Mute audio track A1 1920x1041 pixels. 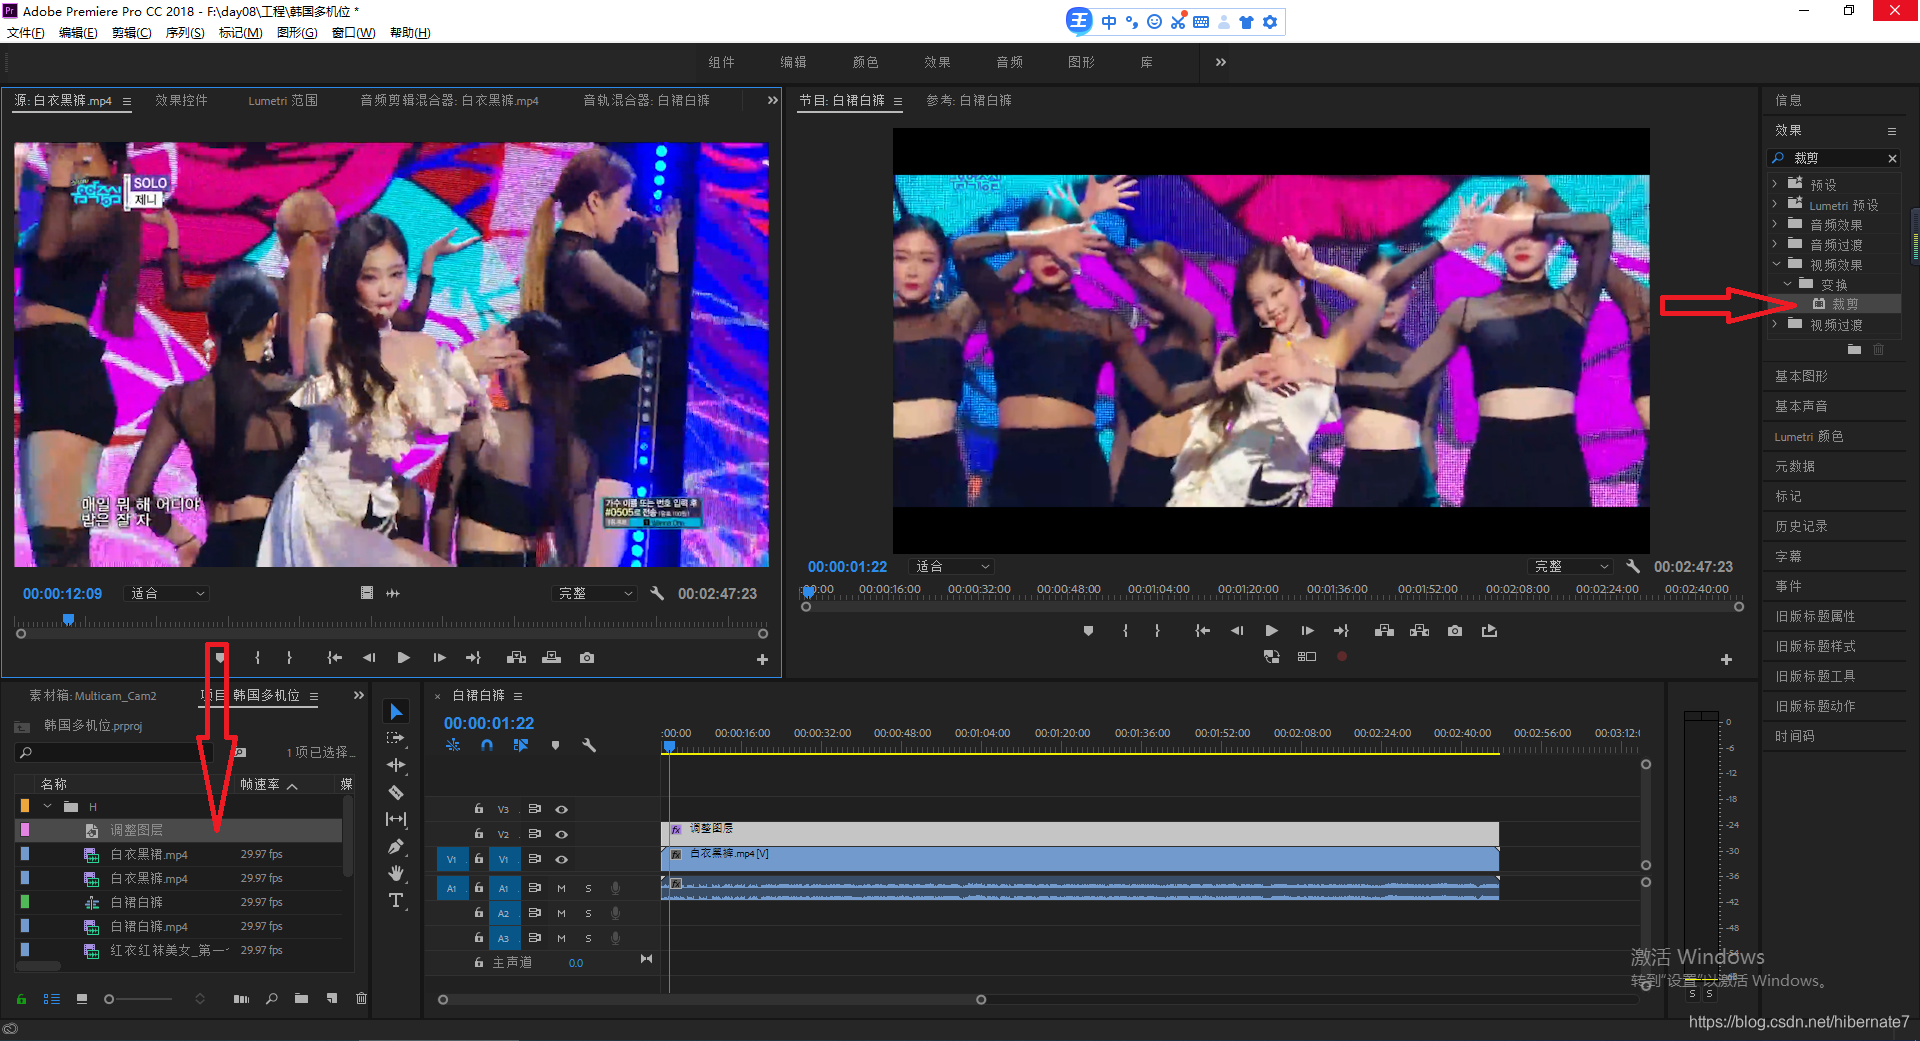[x=561, y=888]
